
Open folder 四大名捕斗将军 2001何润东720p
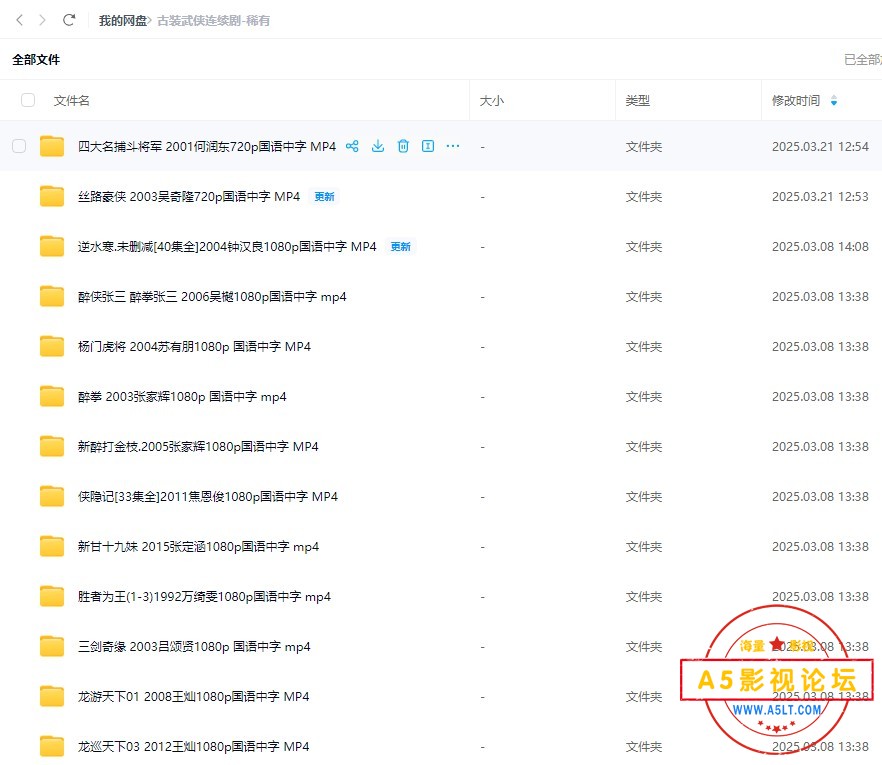coord(206,146)
